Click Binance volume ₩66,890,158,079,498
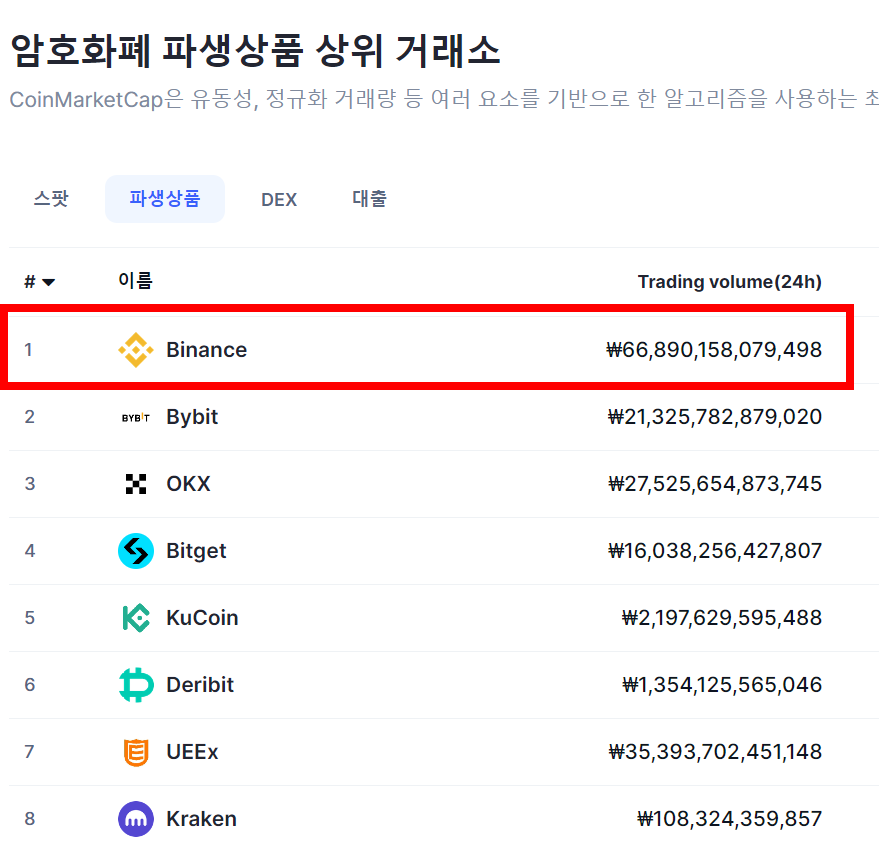The image size is (879, 846). pyautogui.click(x=714, y=350)
